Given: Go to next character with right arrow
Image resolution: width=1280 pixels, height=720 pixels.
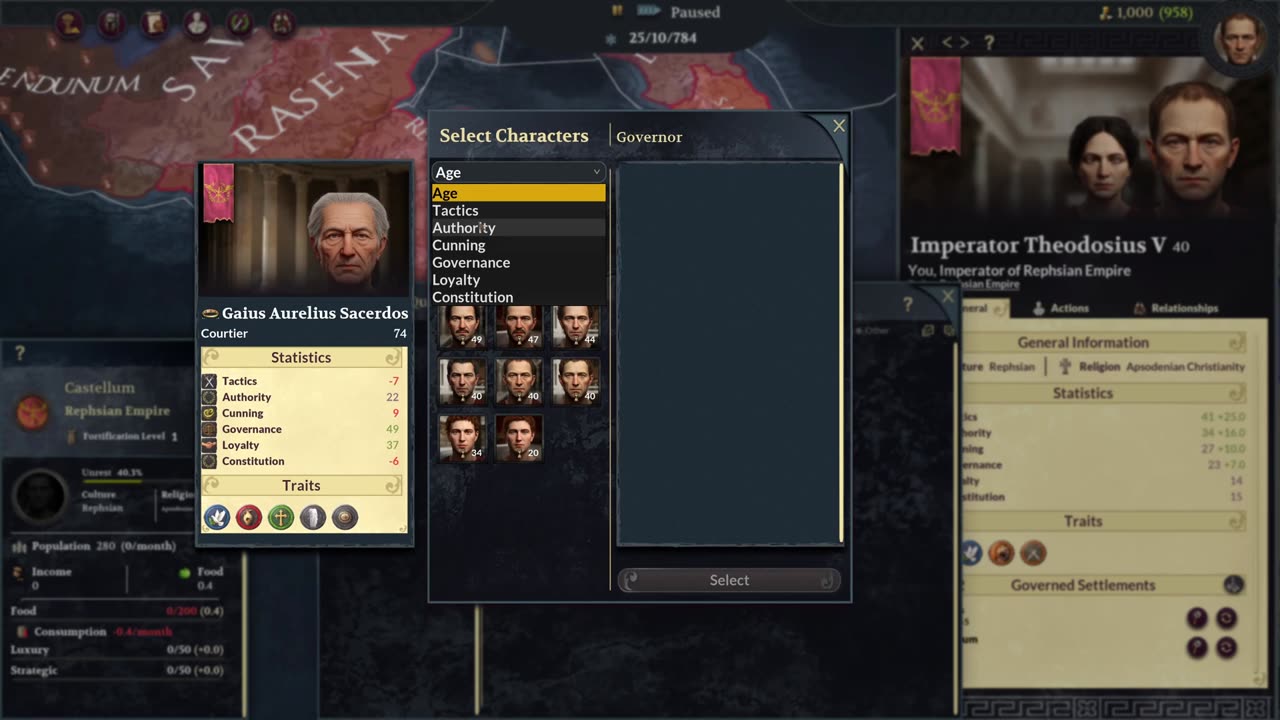Looking at the screenshot, I should point(964,43).
